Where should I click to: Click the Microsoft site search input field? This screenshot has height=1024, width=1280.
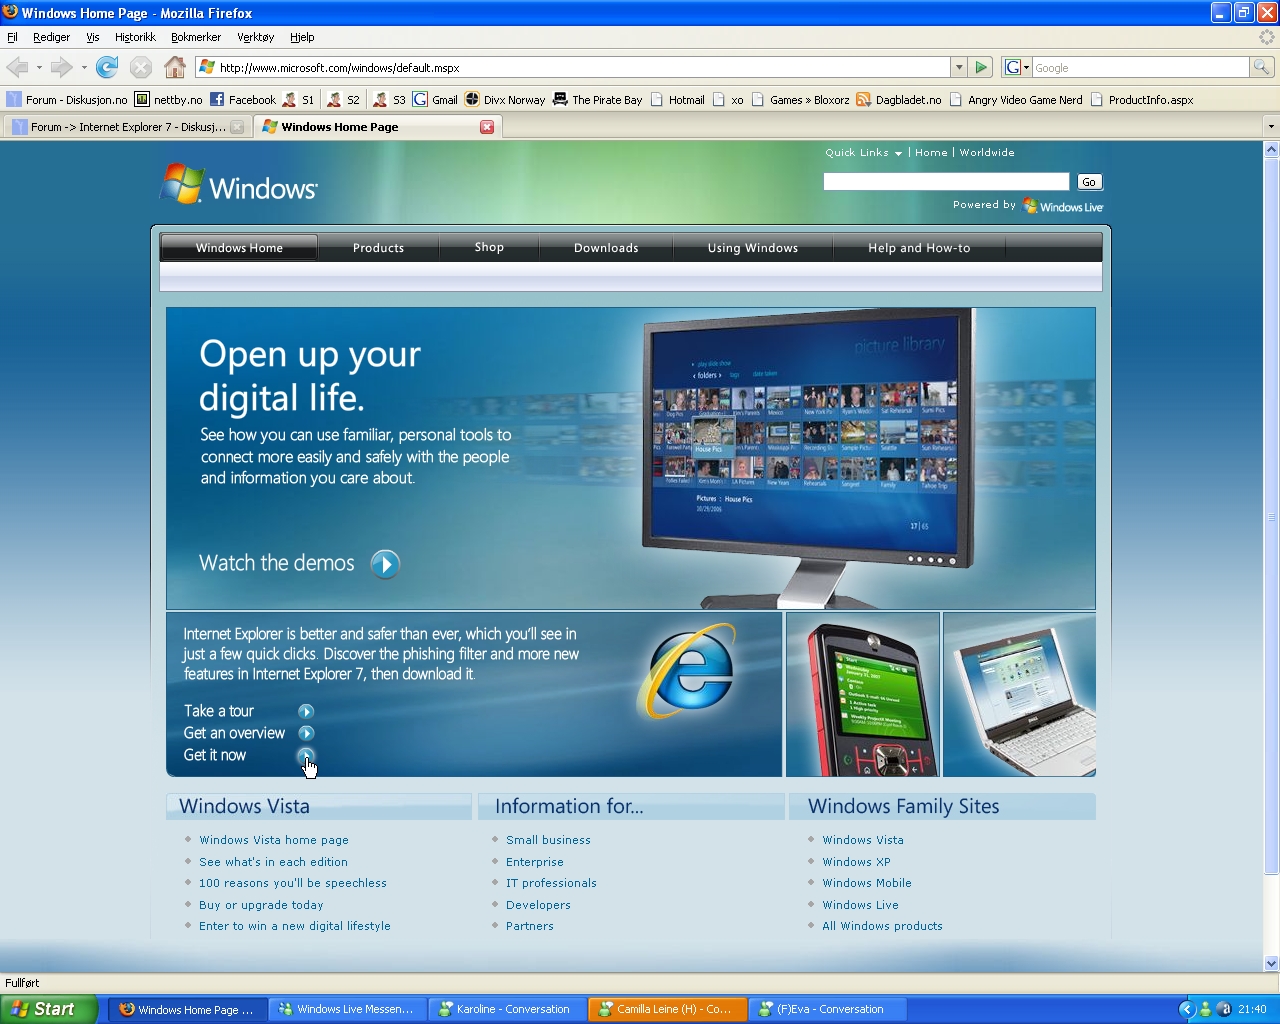pos(946,181)
